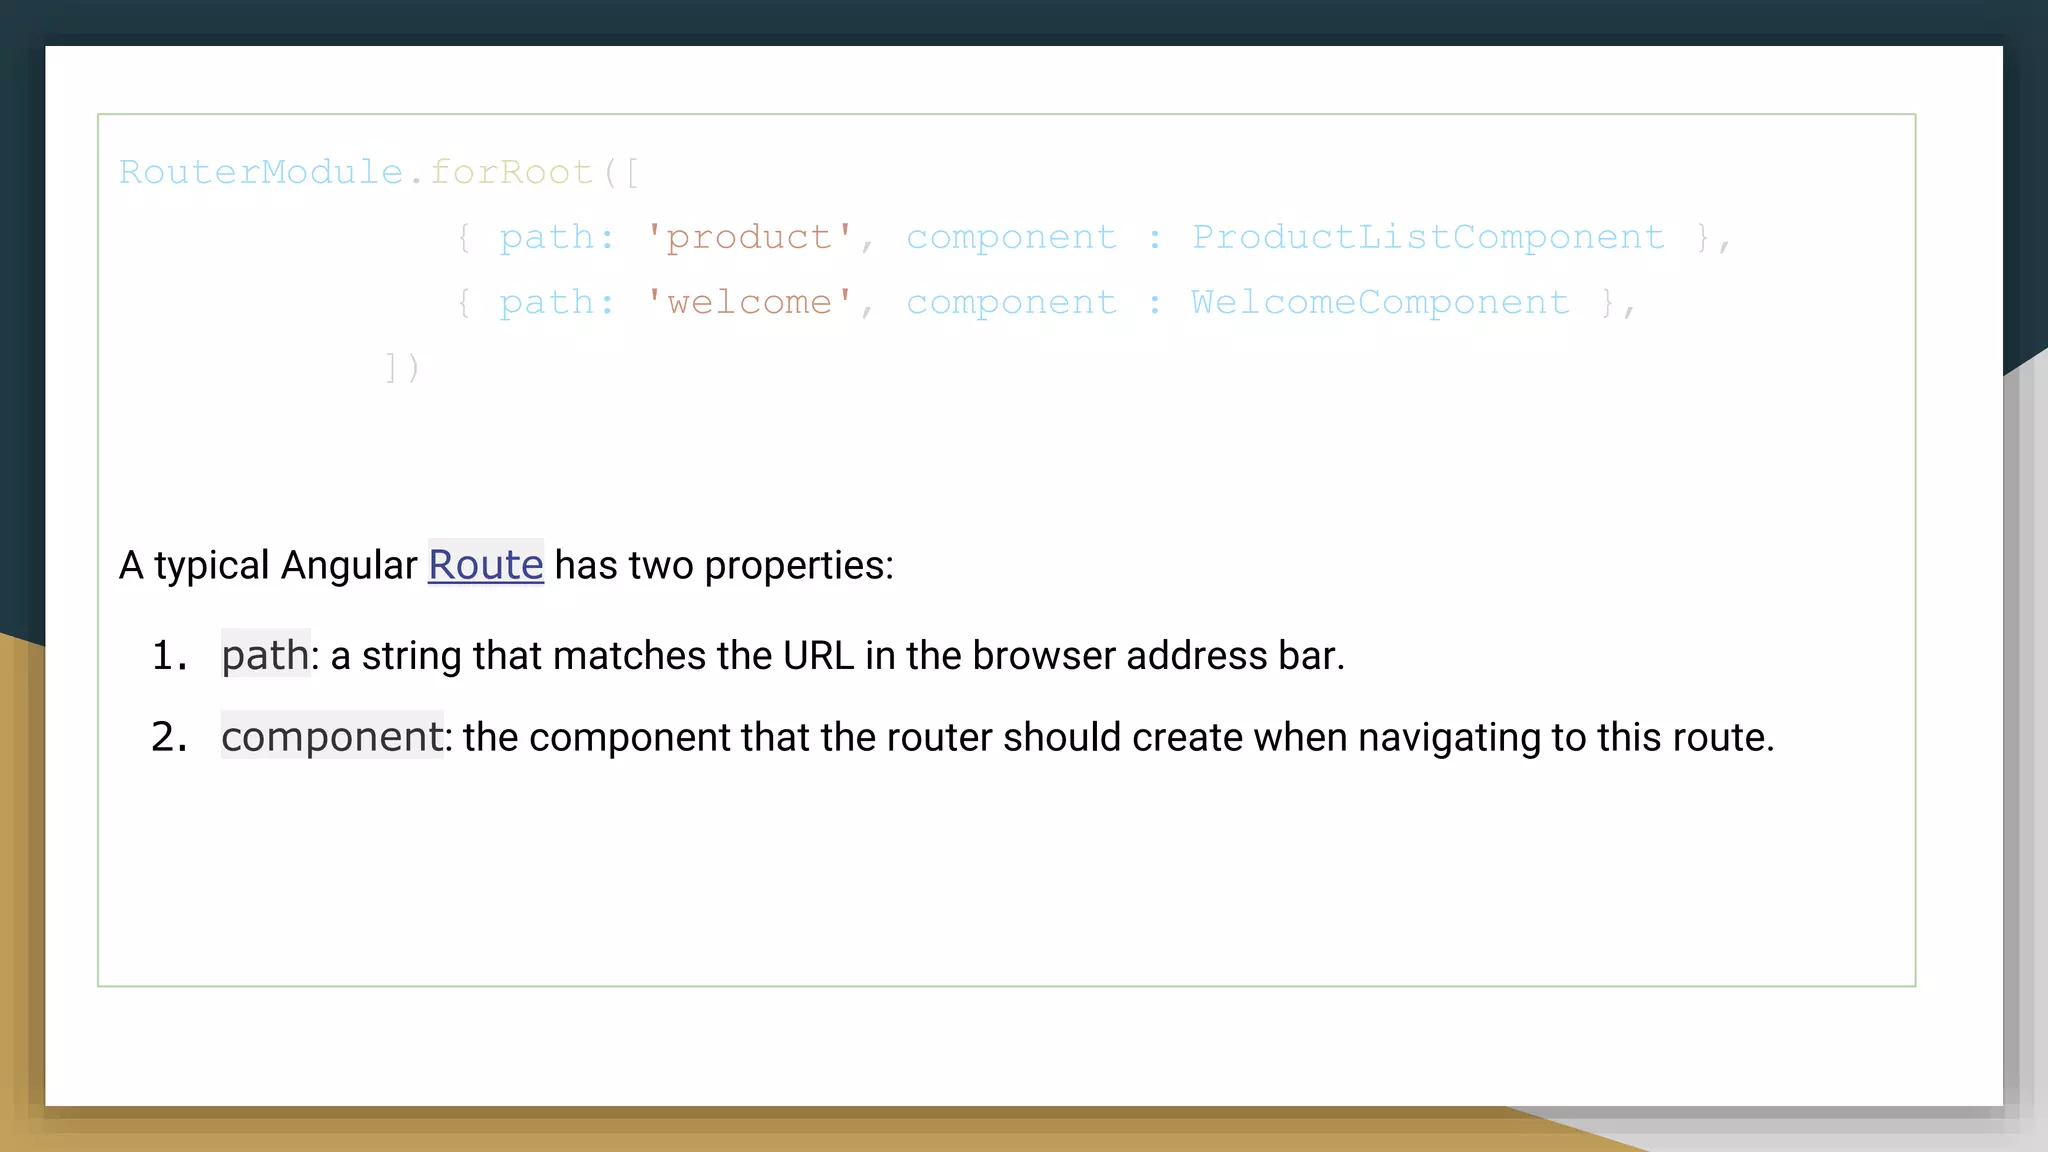2048x1152 pixels.
Task: Click the sentence 'A typical Angular'
Action: tap(268, 565)
